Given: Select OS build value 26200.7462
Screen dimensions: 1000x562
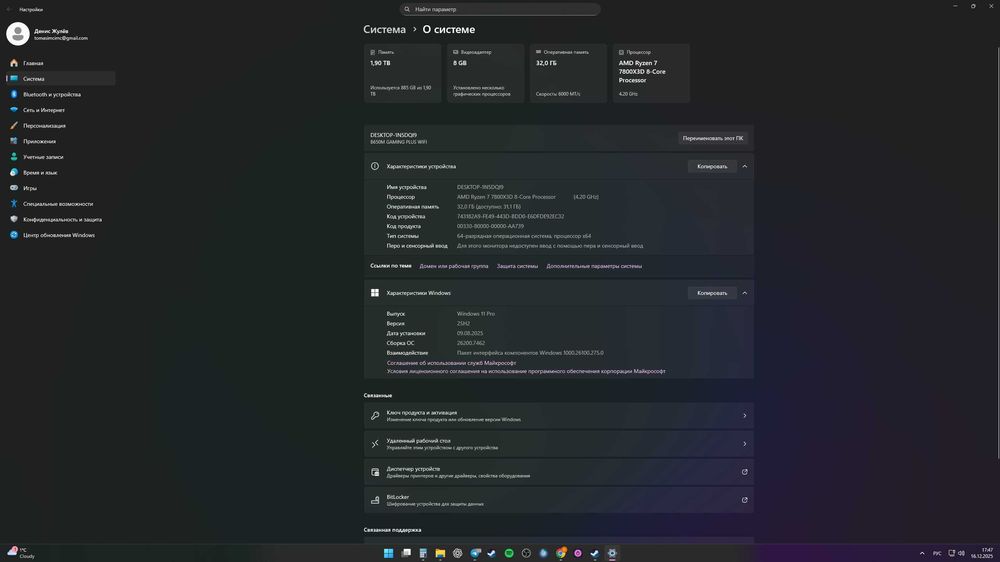Looking at the screenshot, I should [x=471, y=343].
